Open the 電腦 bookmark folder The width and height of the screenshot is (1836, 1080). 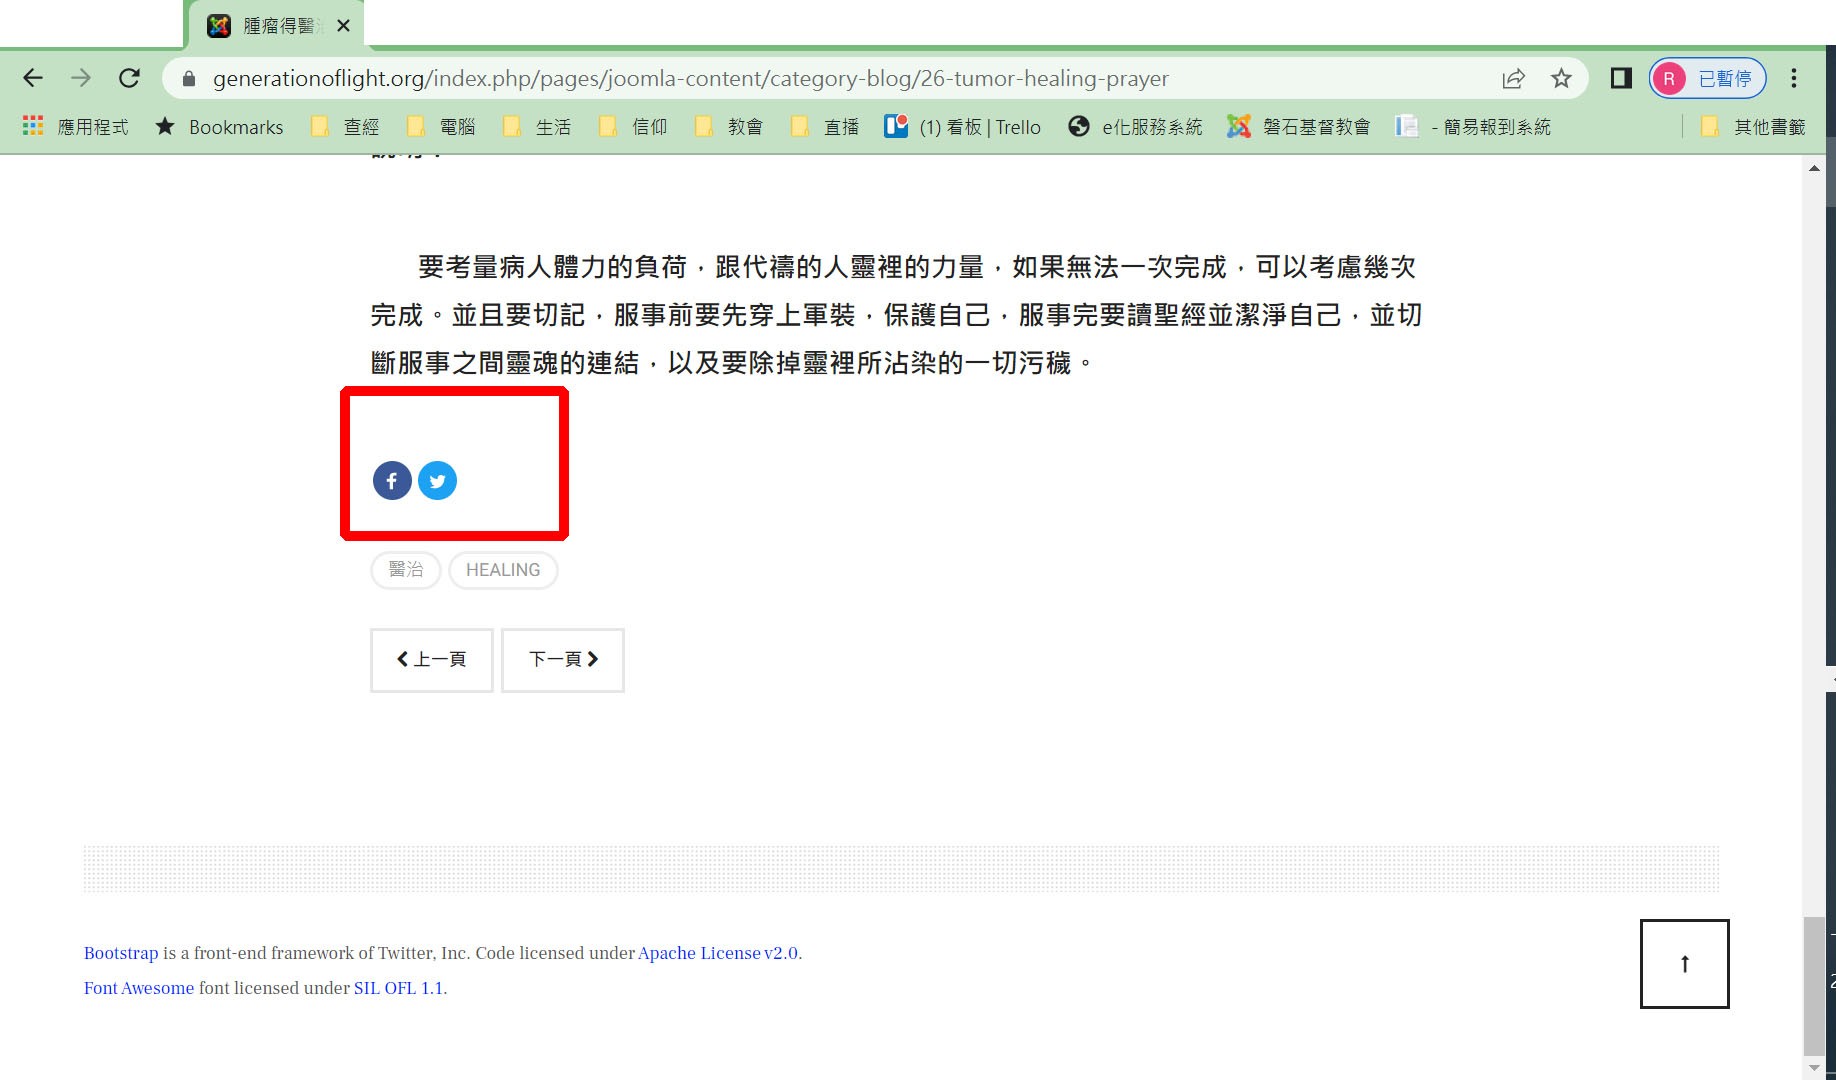[441, 127]
